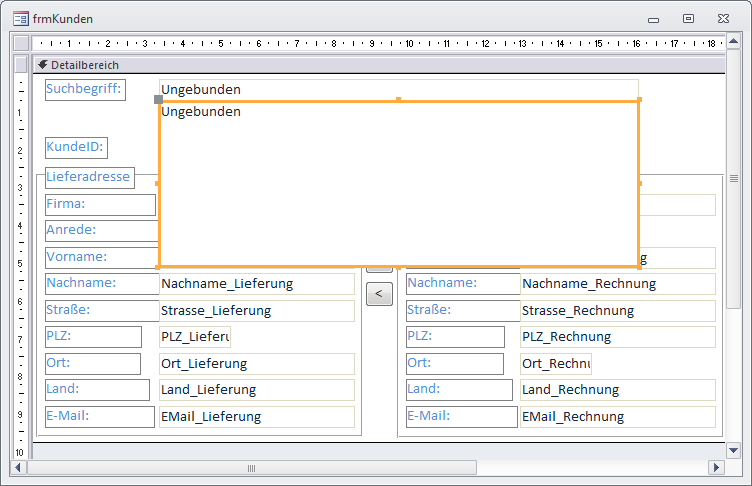752x486 pixels.
Task: Click the horizontal scrollbar right arrow
Action: point(716,467)
